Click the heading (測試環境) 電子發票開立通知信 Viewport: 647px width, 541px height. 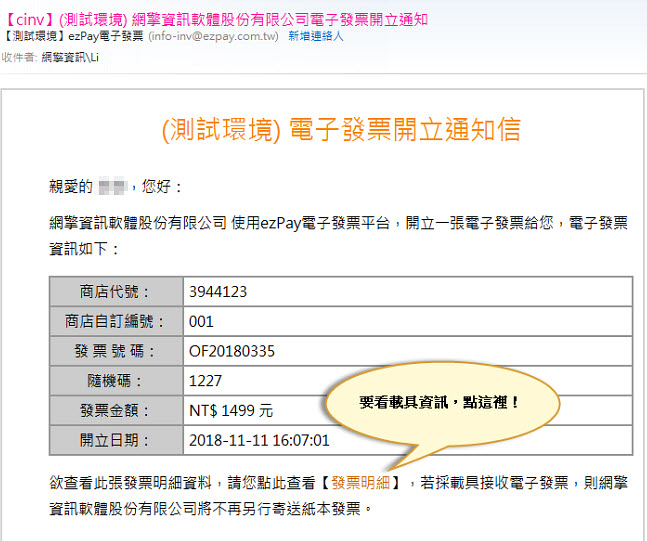341,130
